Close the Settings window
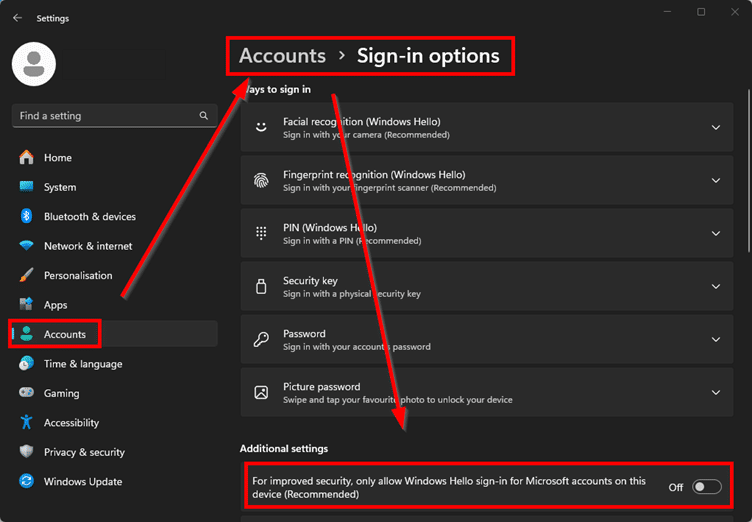Screen dimensions: 752x522 (735, 12)
